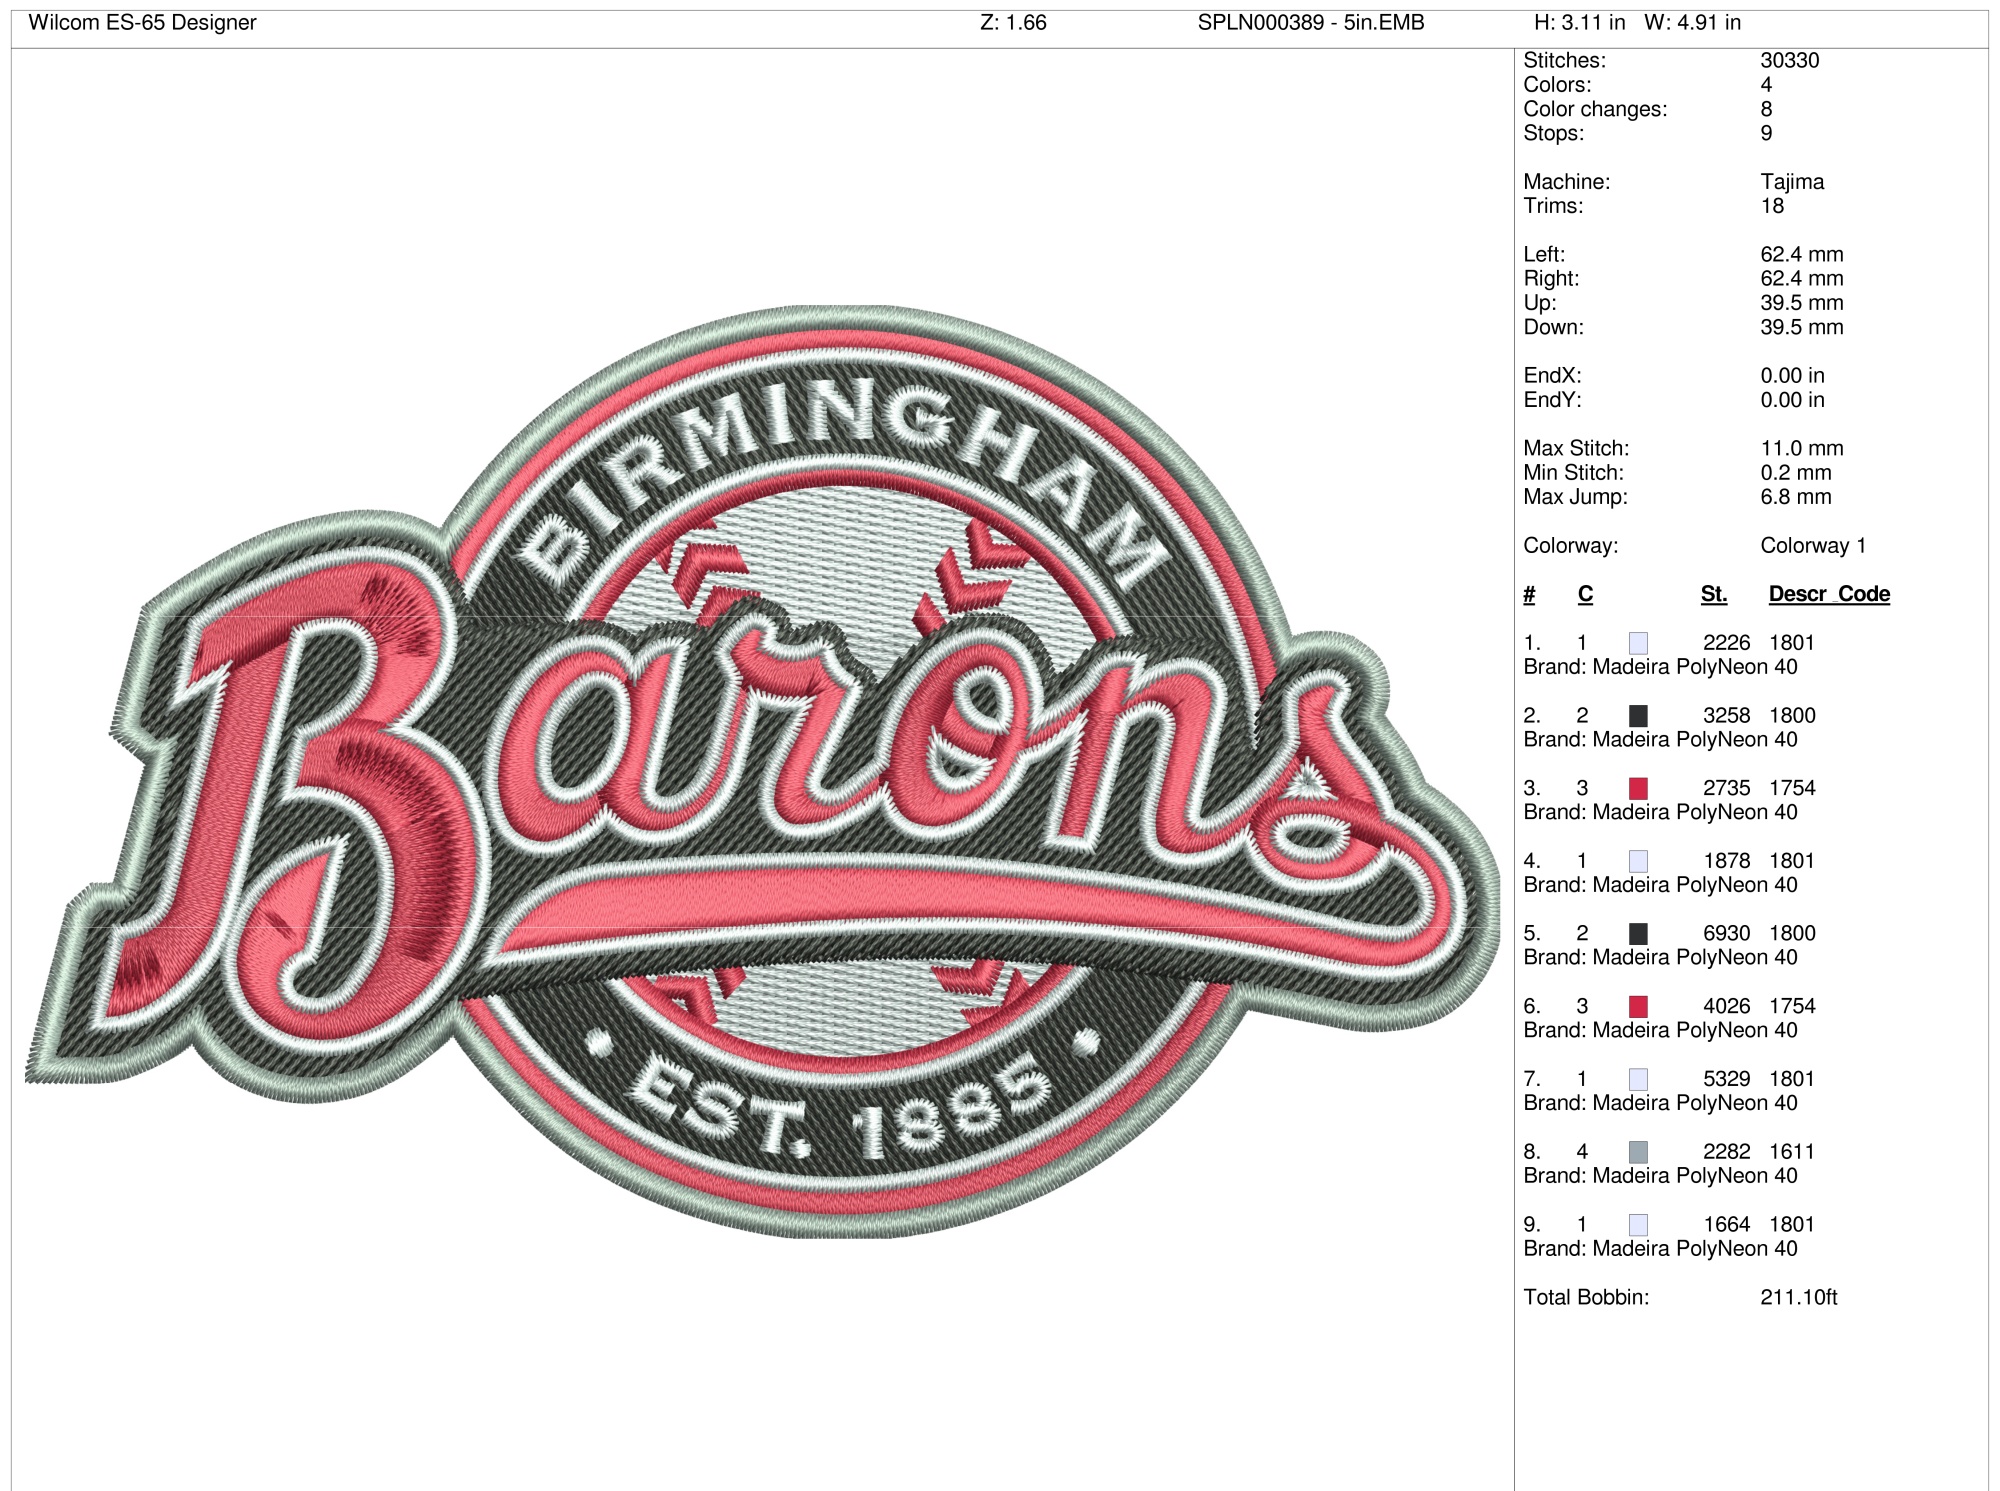Viewport: 2000px width, 1491px height.
Task: Click the min stitch value '0.2 mm'
Action: point(1796,473)
